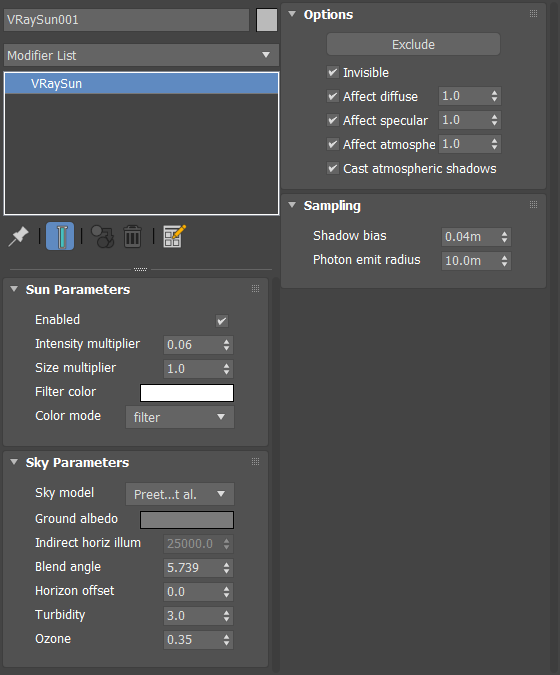560x675 pixels.
Task: Click Remove Modifier trash icon
Action: tap(132, 236)
